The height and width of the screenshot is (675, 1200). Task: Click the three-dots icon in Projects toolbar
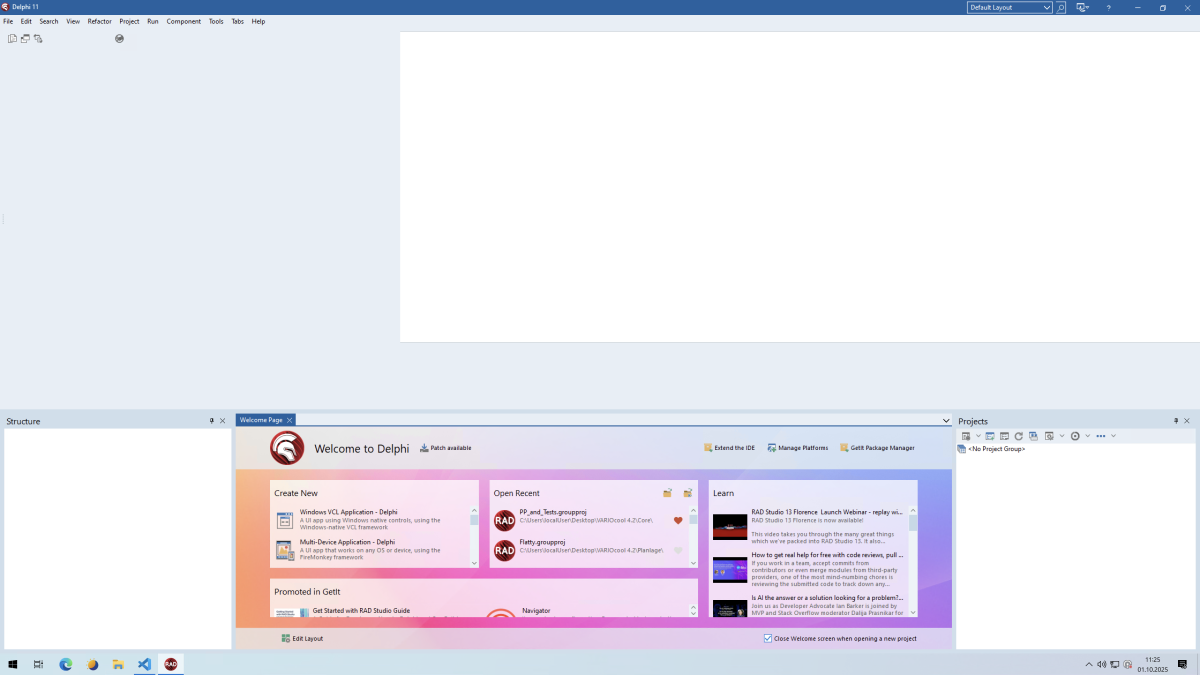pos(1101,436)
